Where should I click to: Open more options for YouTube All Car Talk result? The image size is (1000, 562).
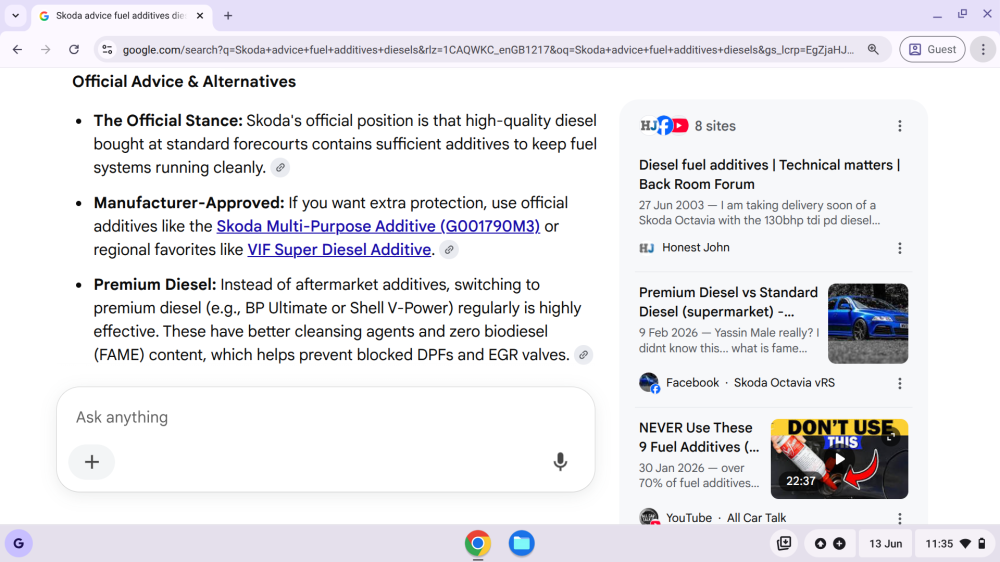click(x=899, y=519)
